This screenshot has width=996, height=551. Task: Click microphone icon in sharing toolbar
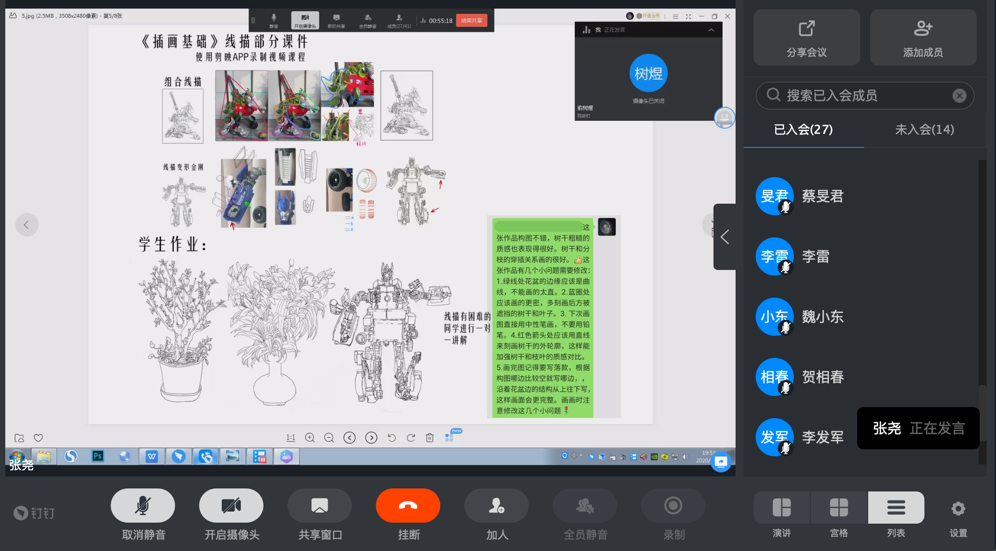[273, 20]
